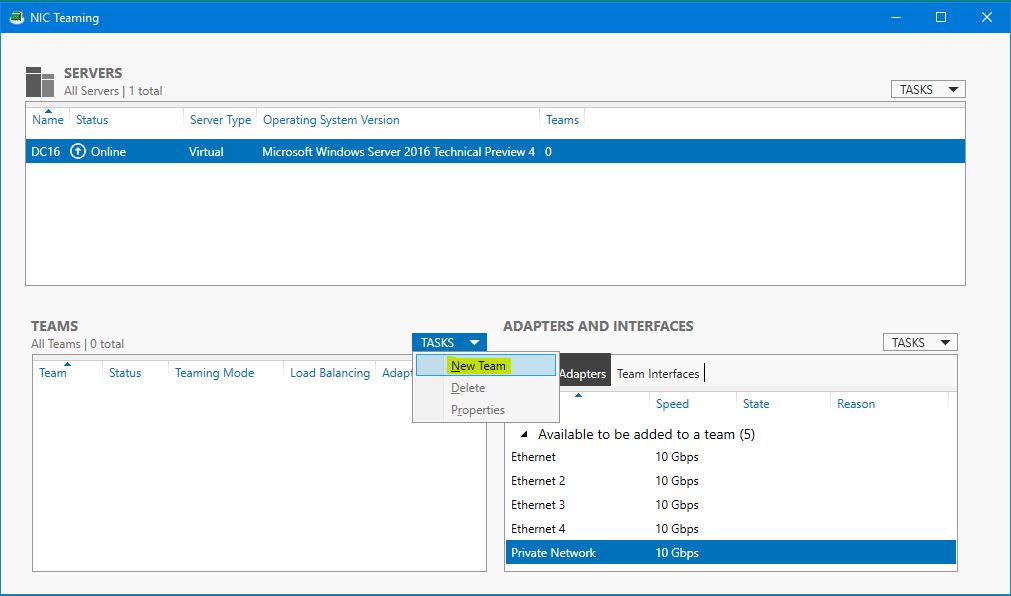The width and height of the screenshot is (1011, 596).
Task: Open the Teams TASKS dropdown
Action: (x=449, y=343)
